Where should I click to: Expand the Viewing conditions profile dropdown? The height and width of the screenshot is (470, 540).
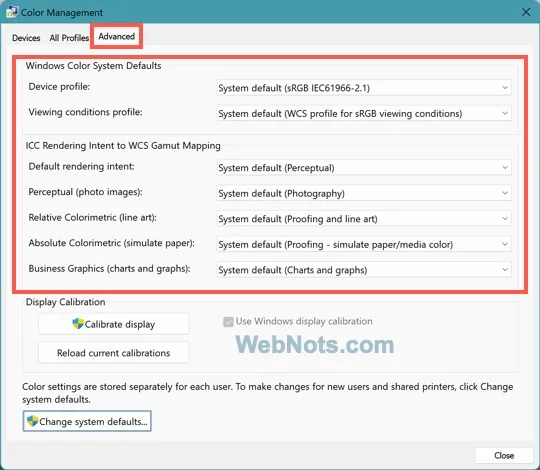pos(364,113)
